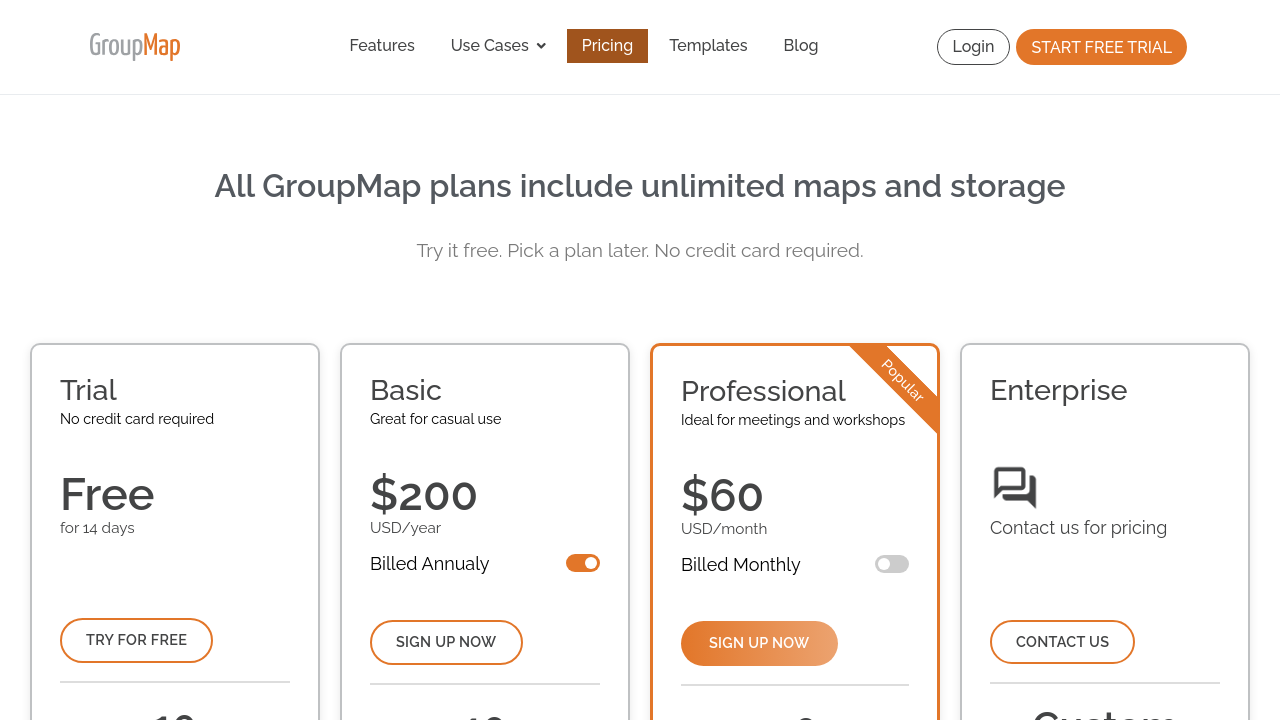Click SIGN UP NOW under Basic plan
The image size is (1280, 720).
[x=446, y=642]
